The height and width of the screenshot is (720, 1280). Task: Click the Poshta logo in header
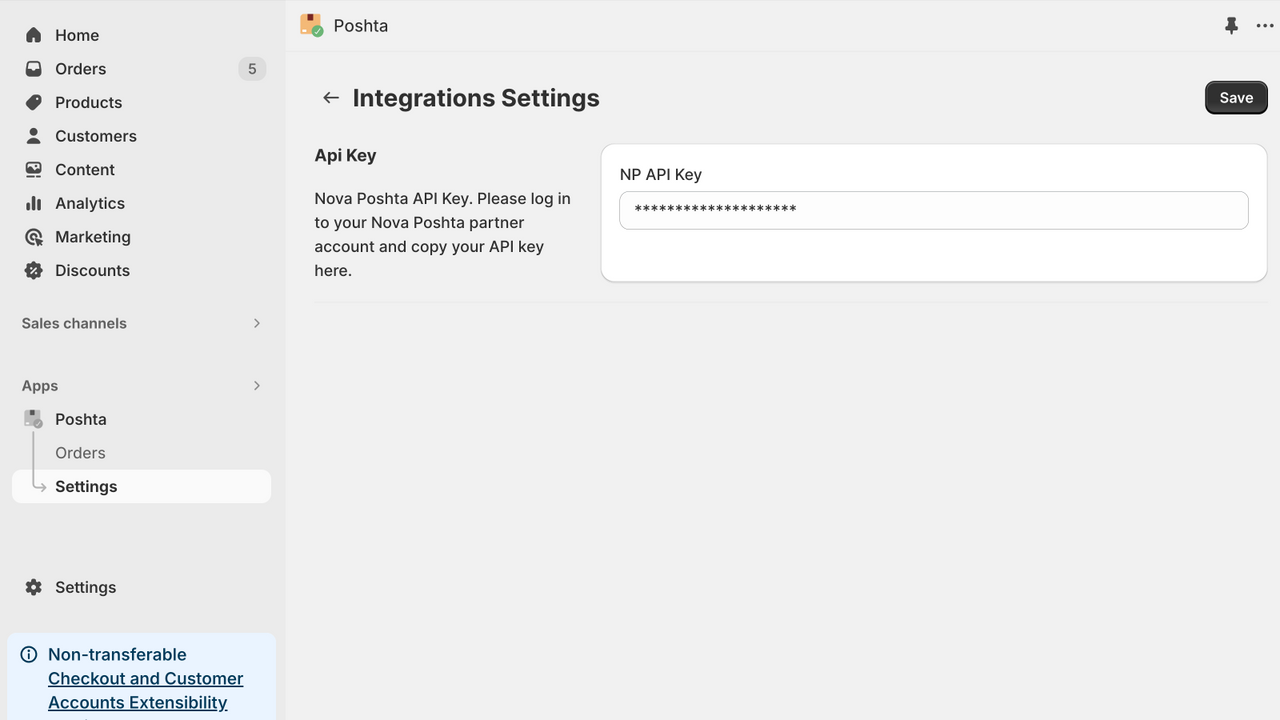tap(312, 25)
